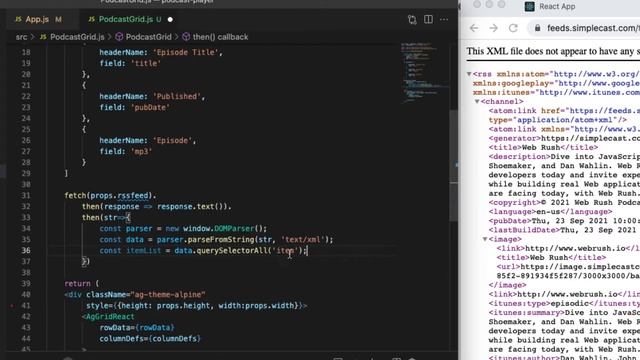Click the PodcastGrid.js breadcrumb segment
This screenshot has height=360, width=640.
coord(77,37)
